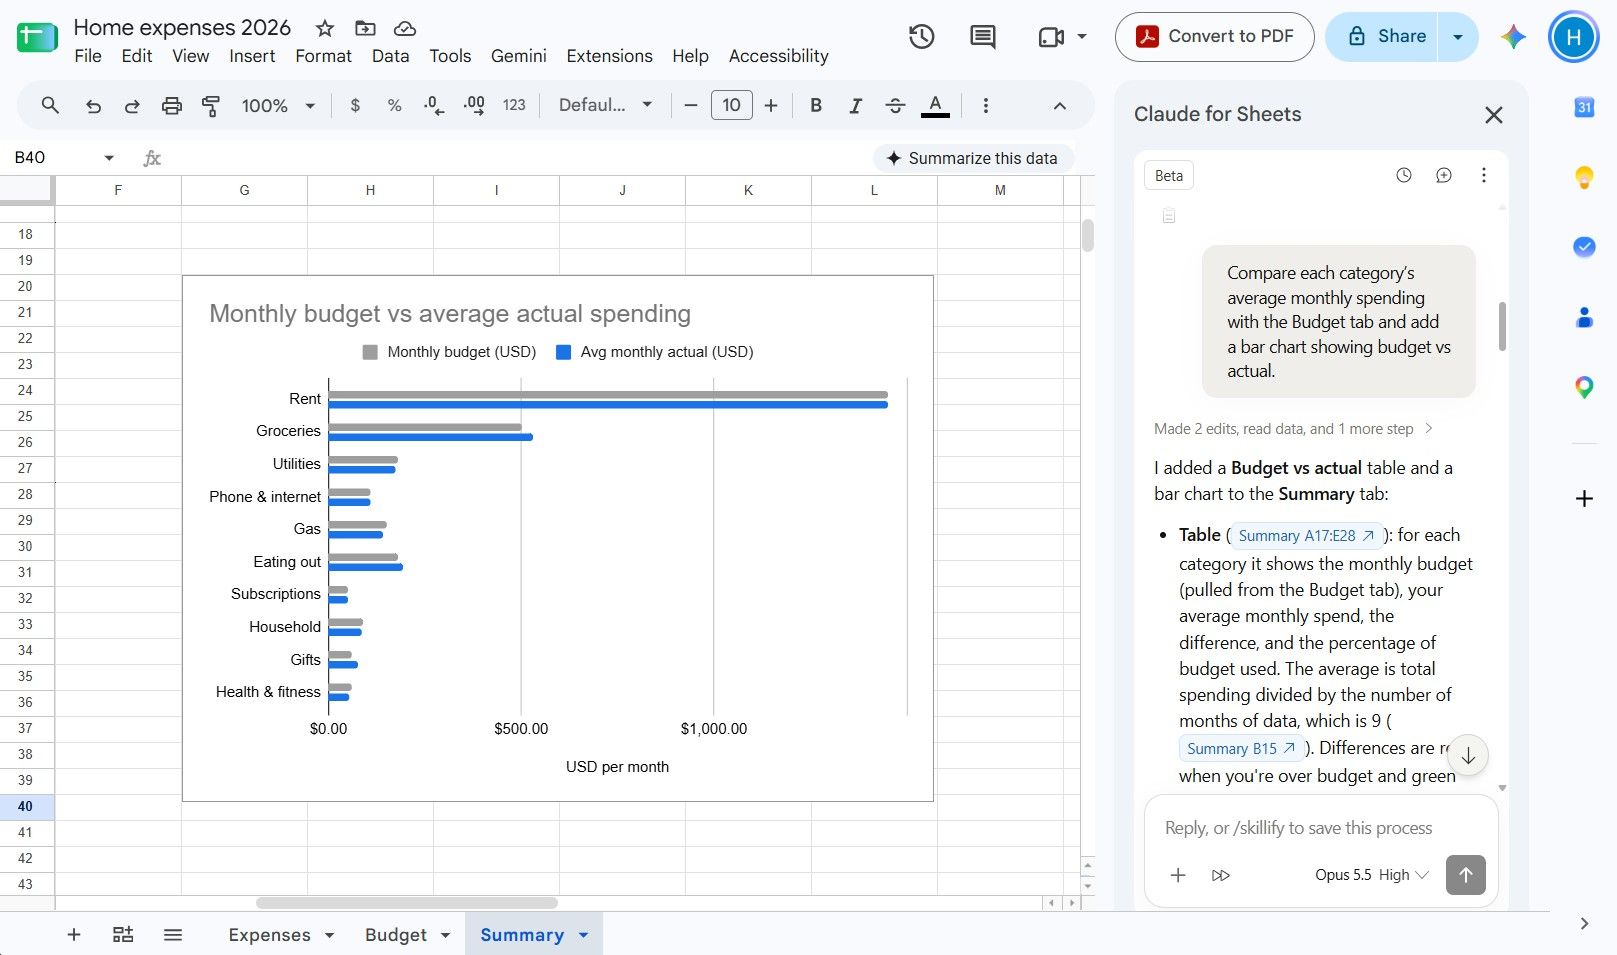Open version history clock icon
1617x955 pixels.
921,37
